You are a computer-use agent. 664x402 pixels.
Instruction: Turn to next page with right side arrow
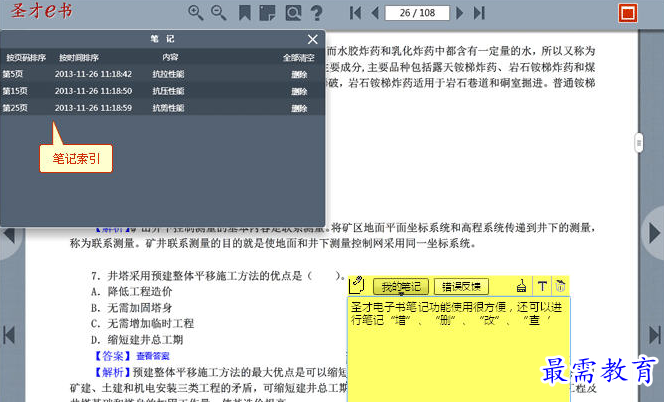click(x=654, y=233)
